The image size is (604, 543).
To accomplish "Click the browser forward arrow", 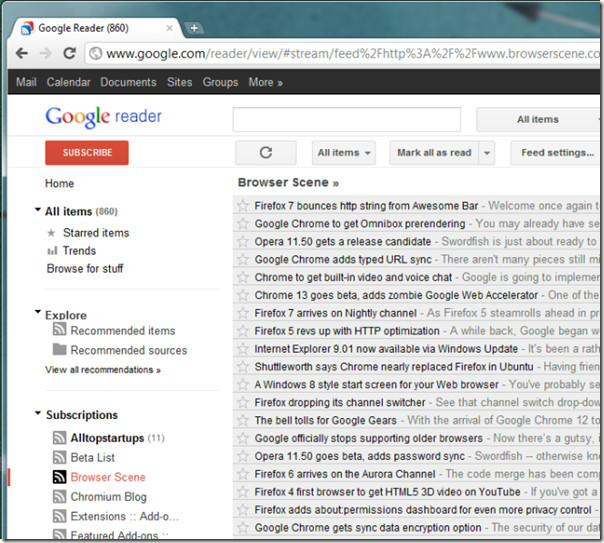I will [x=45, y=53].
